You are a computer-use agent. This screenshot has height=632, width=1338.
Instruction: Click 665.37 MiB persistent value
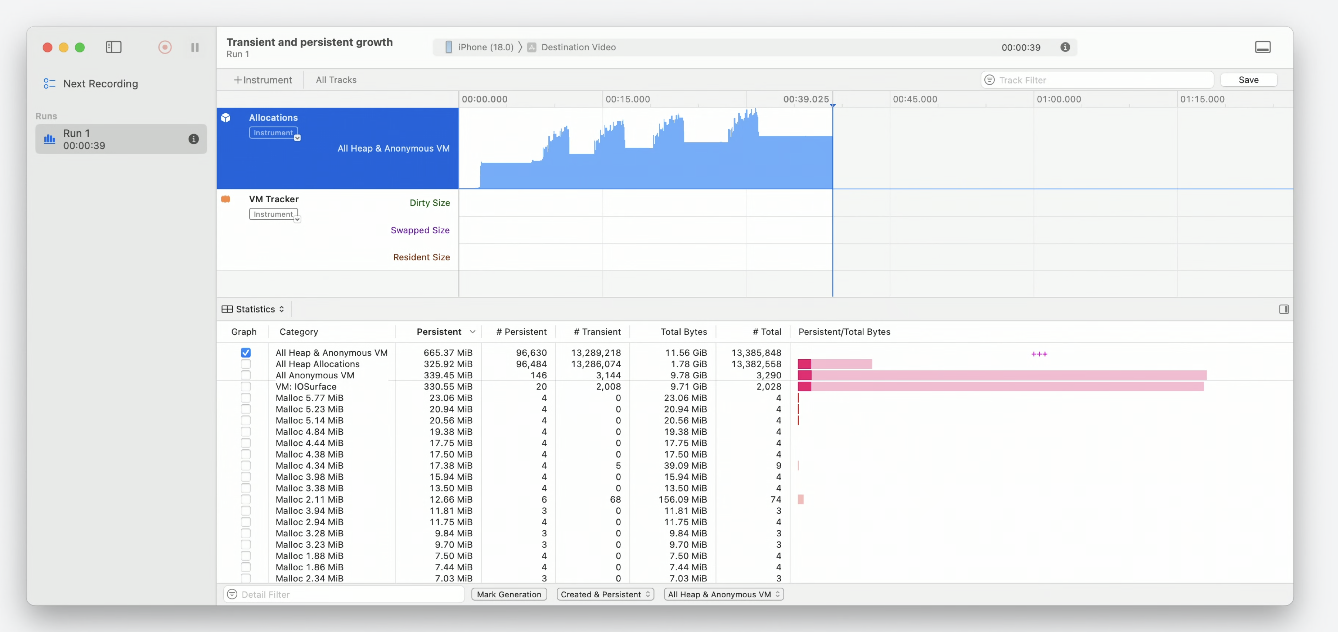coord(450,353)
